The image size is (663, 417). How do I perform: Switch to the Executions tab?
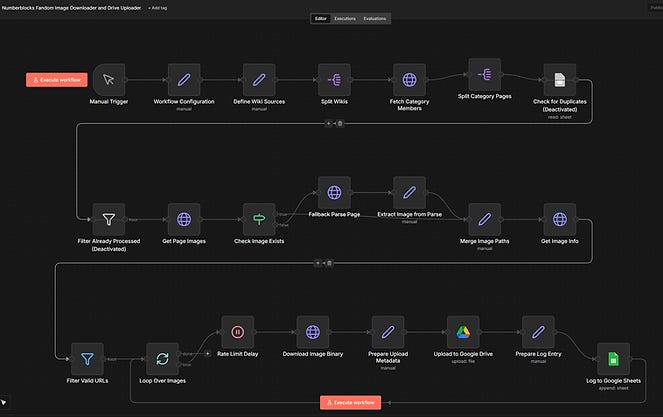[x=345, y=19]
